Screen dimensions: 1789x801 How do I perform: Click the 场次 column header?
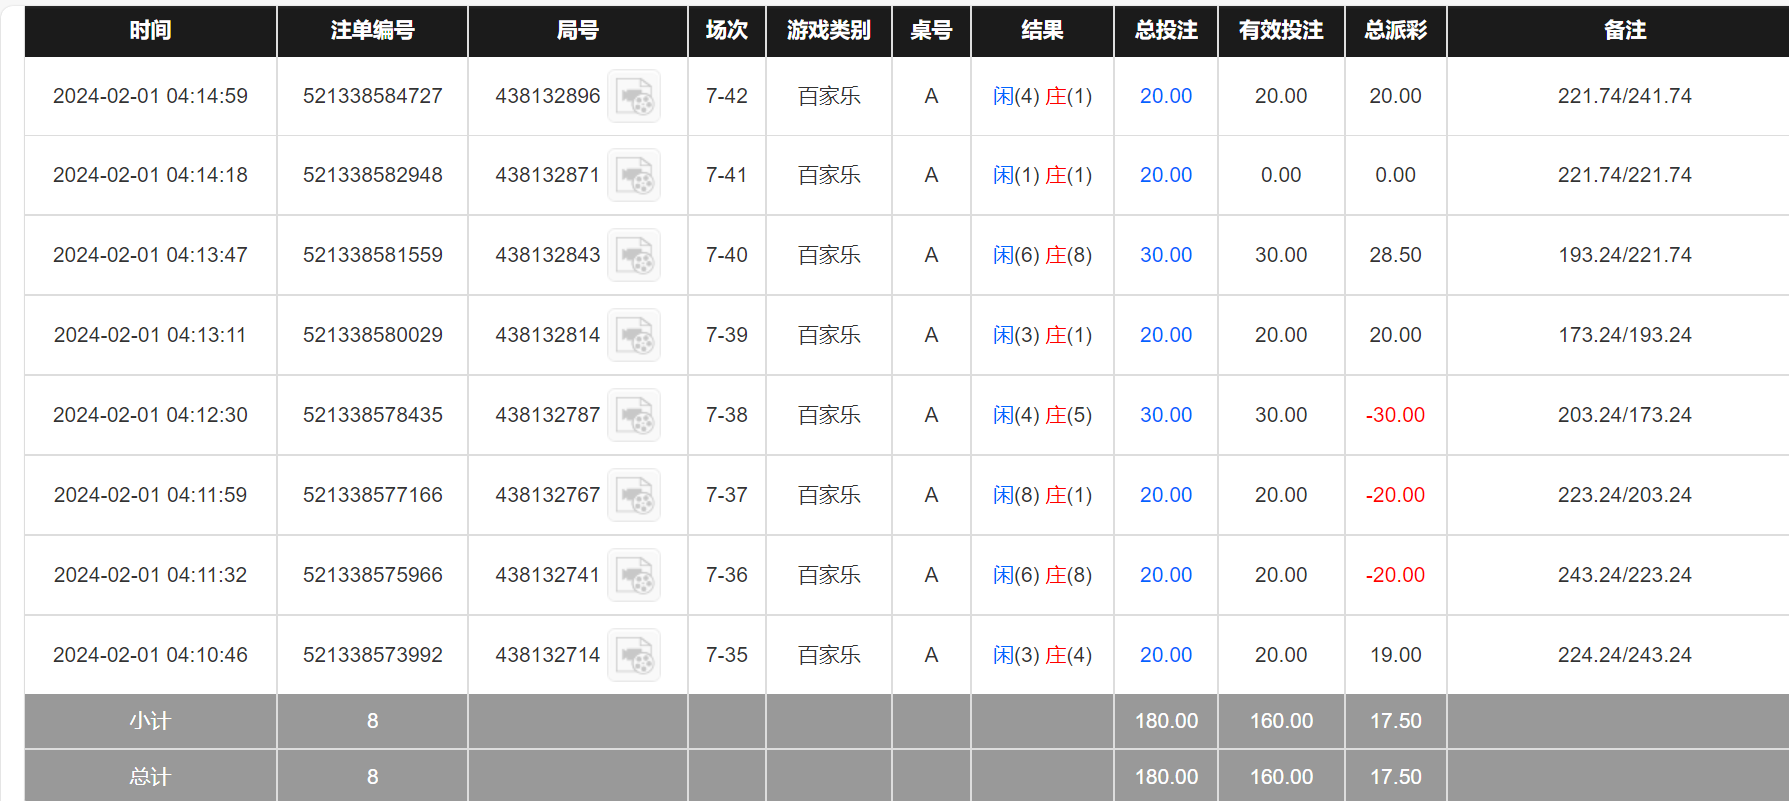tap(727, 31)
